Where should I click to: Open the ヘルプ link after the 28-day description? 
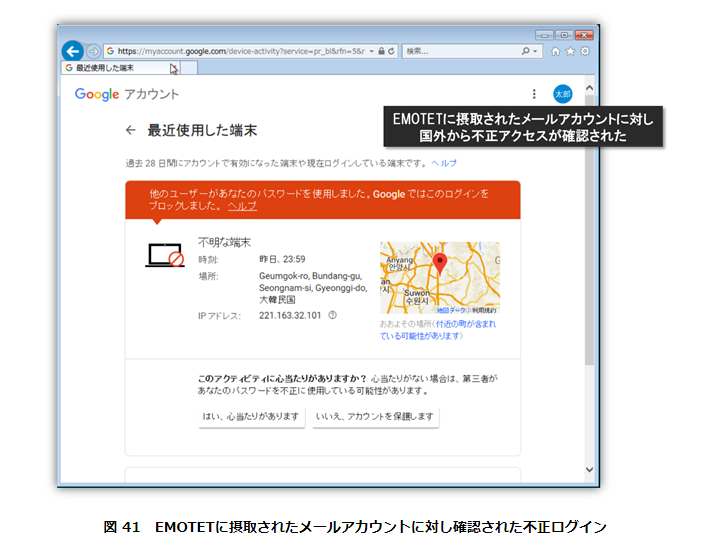pos(444,162)
